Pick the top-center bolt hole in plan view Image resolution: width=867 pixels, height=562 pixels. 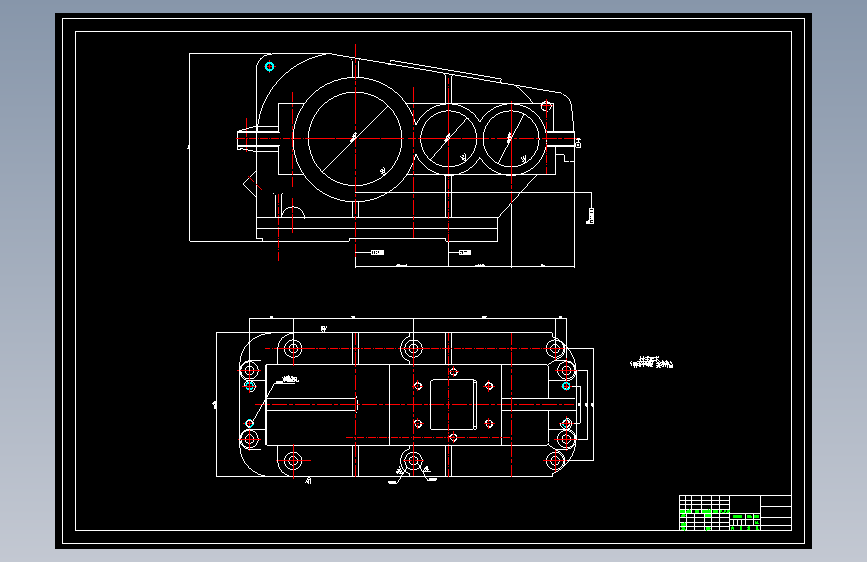click(x=412, y=348)
